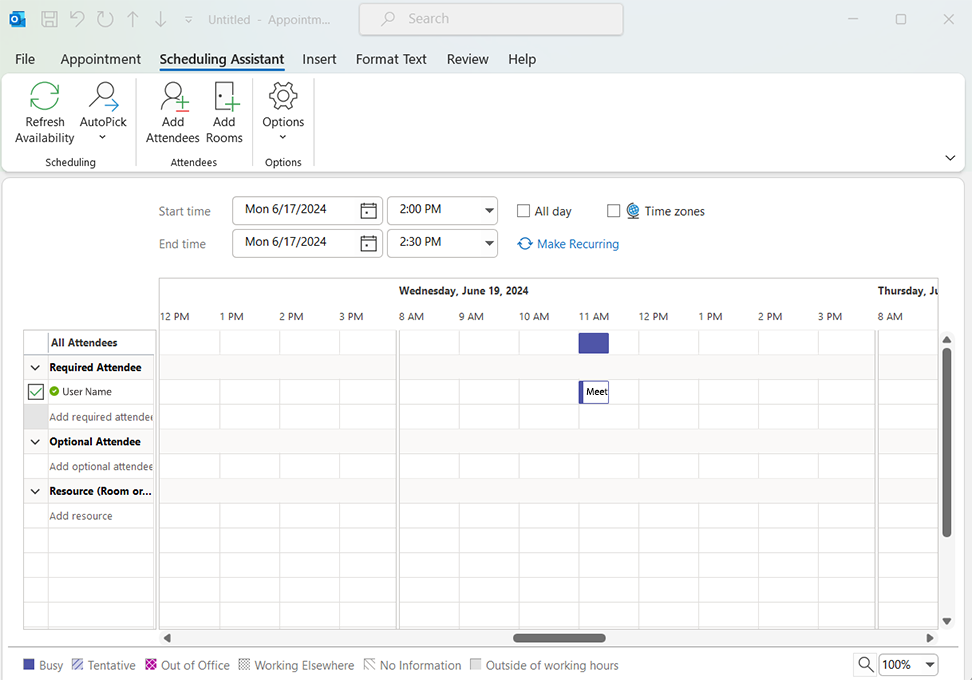Click the Add Attendees icon

[173, 98]
